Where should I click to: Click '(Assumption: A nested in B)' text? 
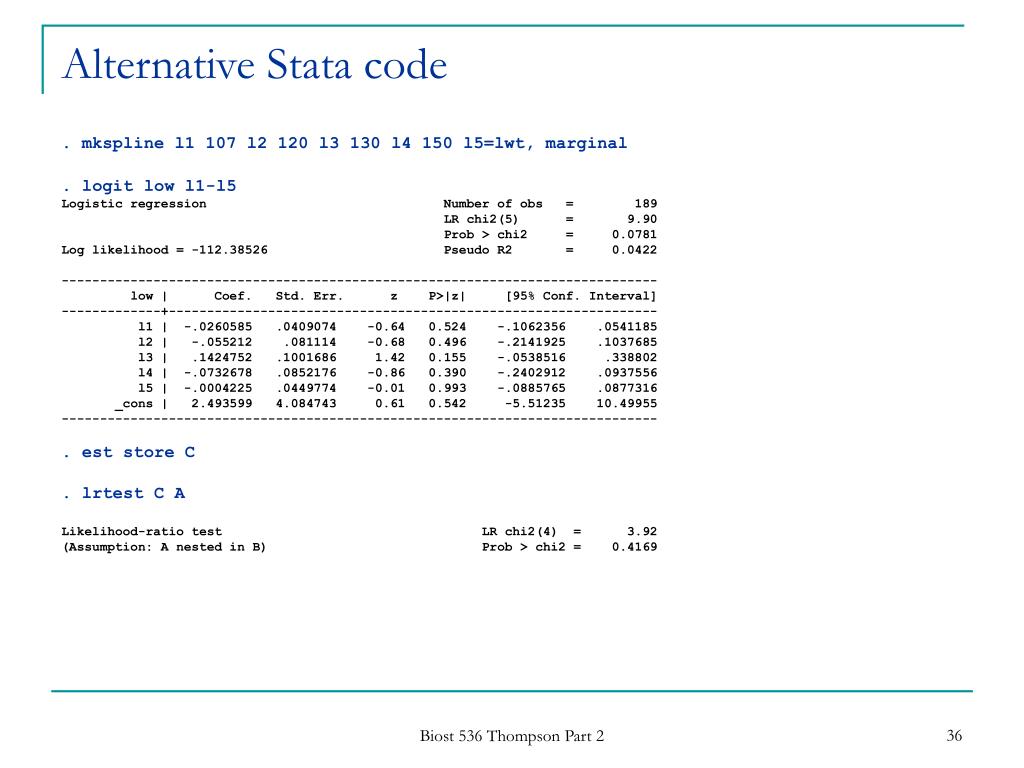(x=164, y=547)
